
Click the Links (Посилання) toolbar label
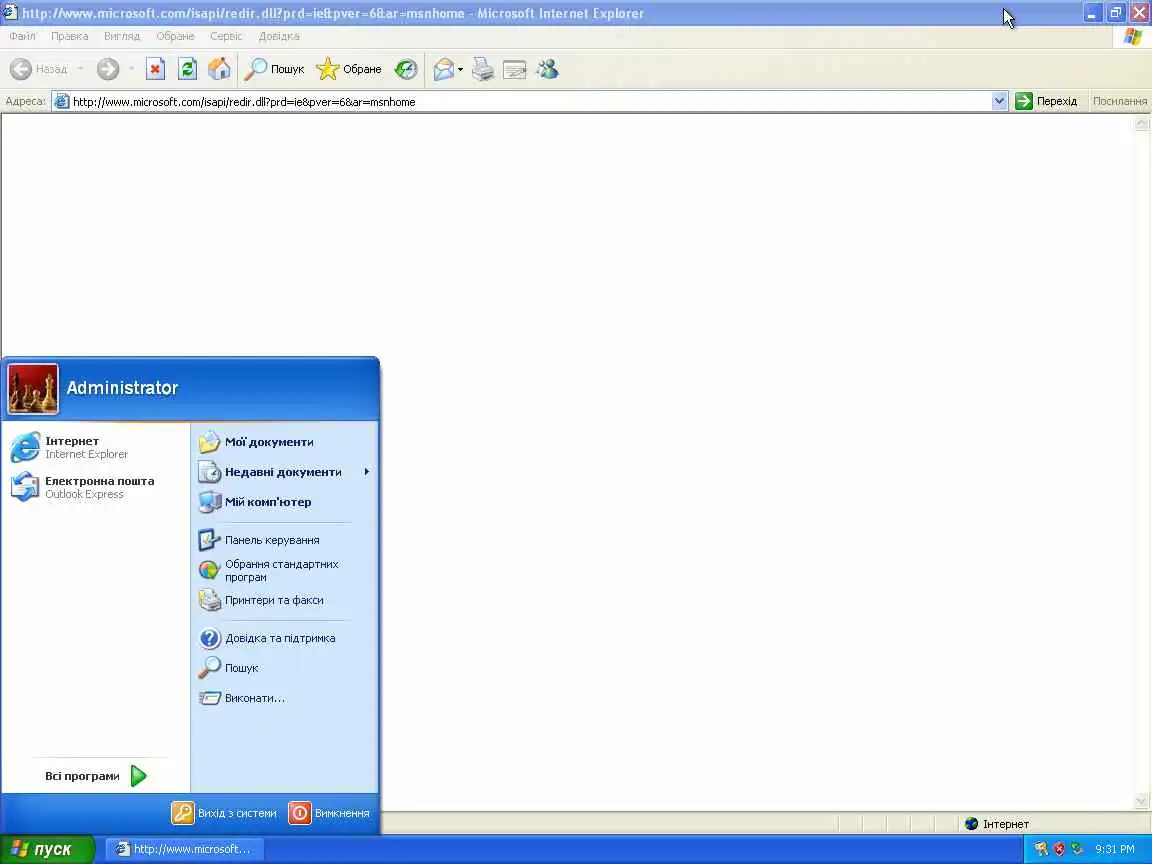click(1119, 101)
